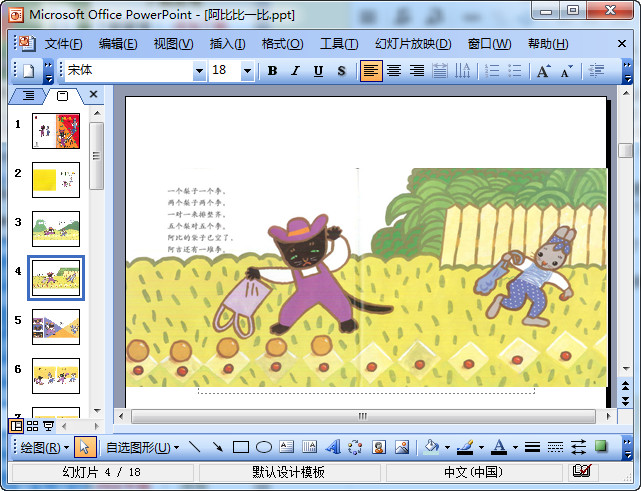
Task: Expand the standard toolbar options
Action: pos(48,72)
